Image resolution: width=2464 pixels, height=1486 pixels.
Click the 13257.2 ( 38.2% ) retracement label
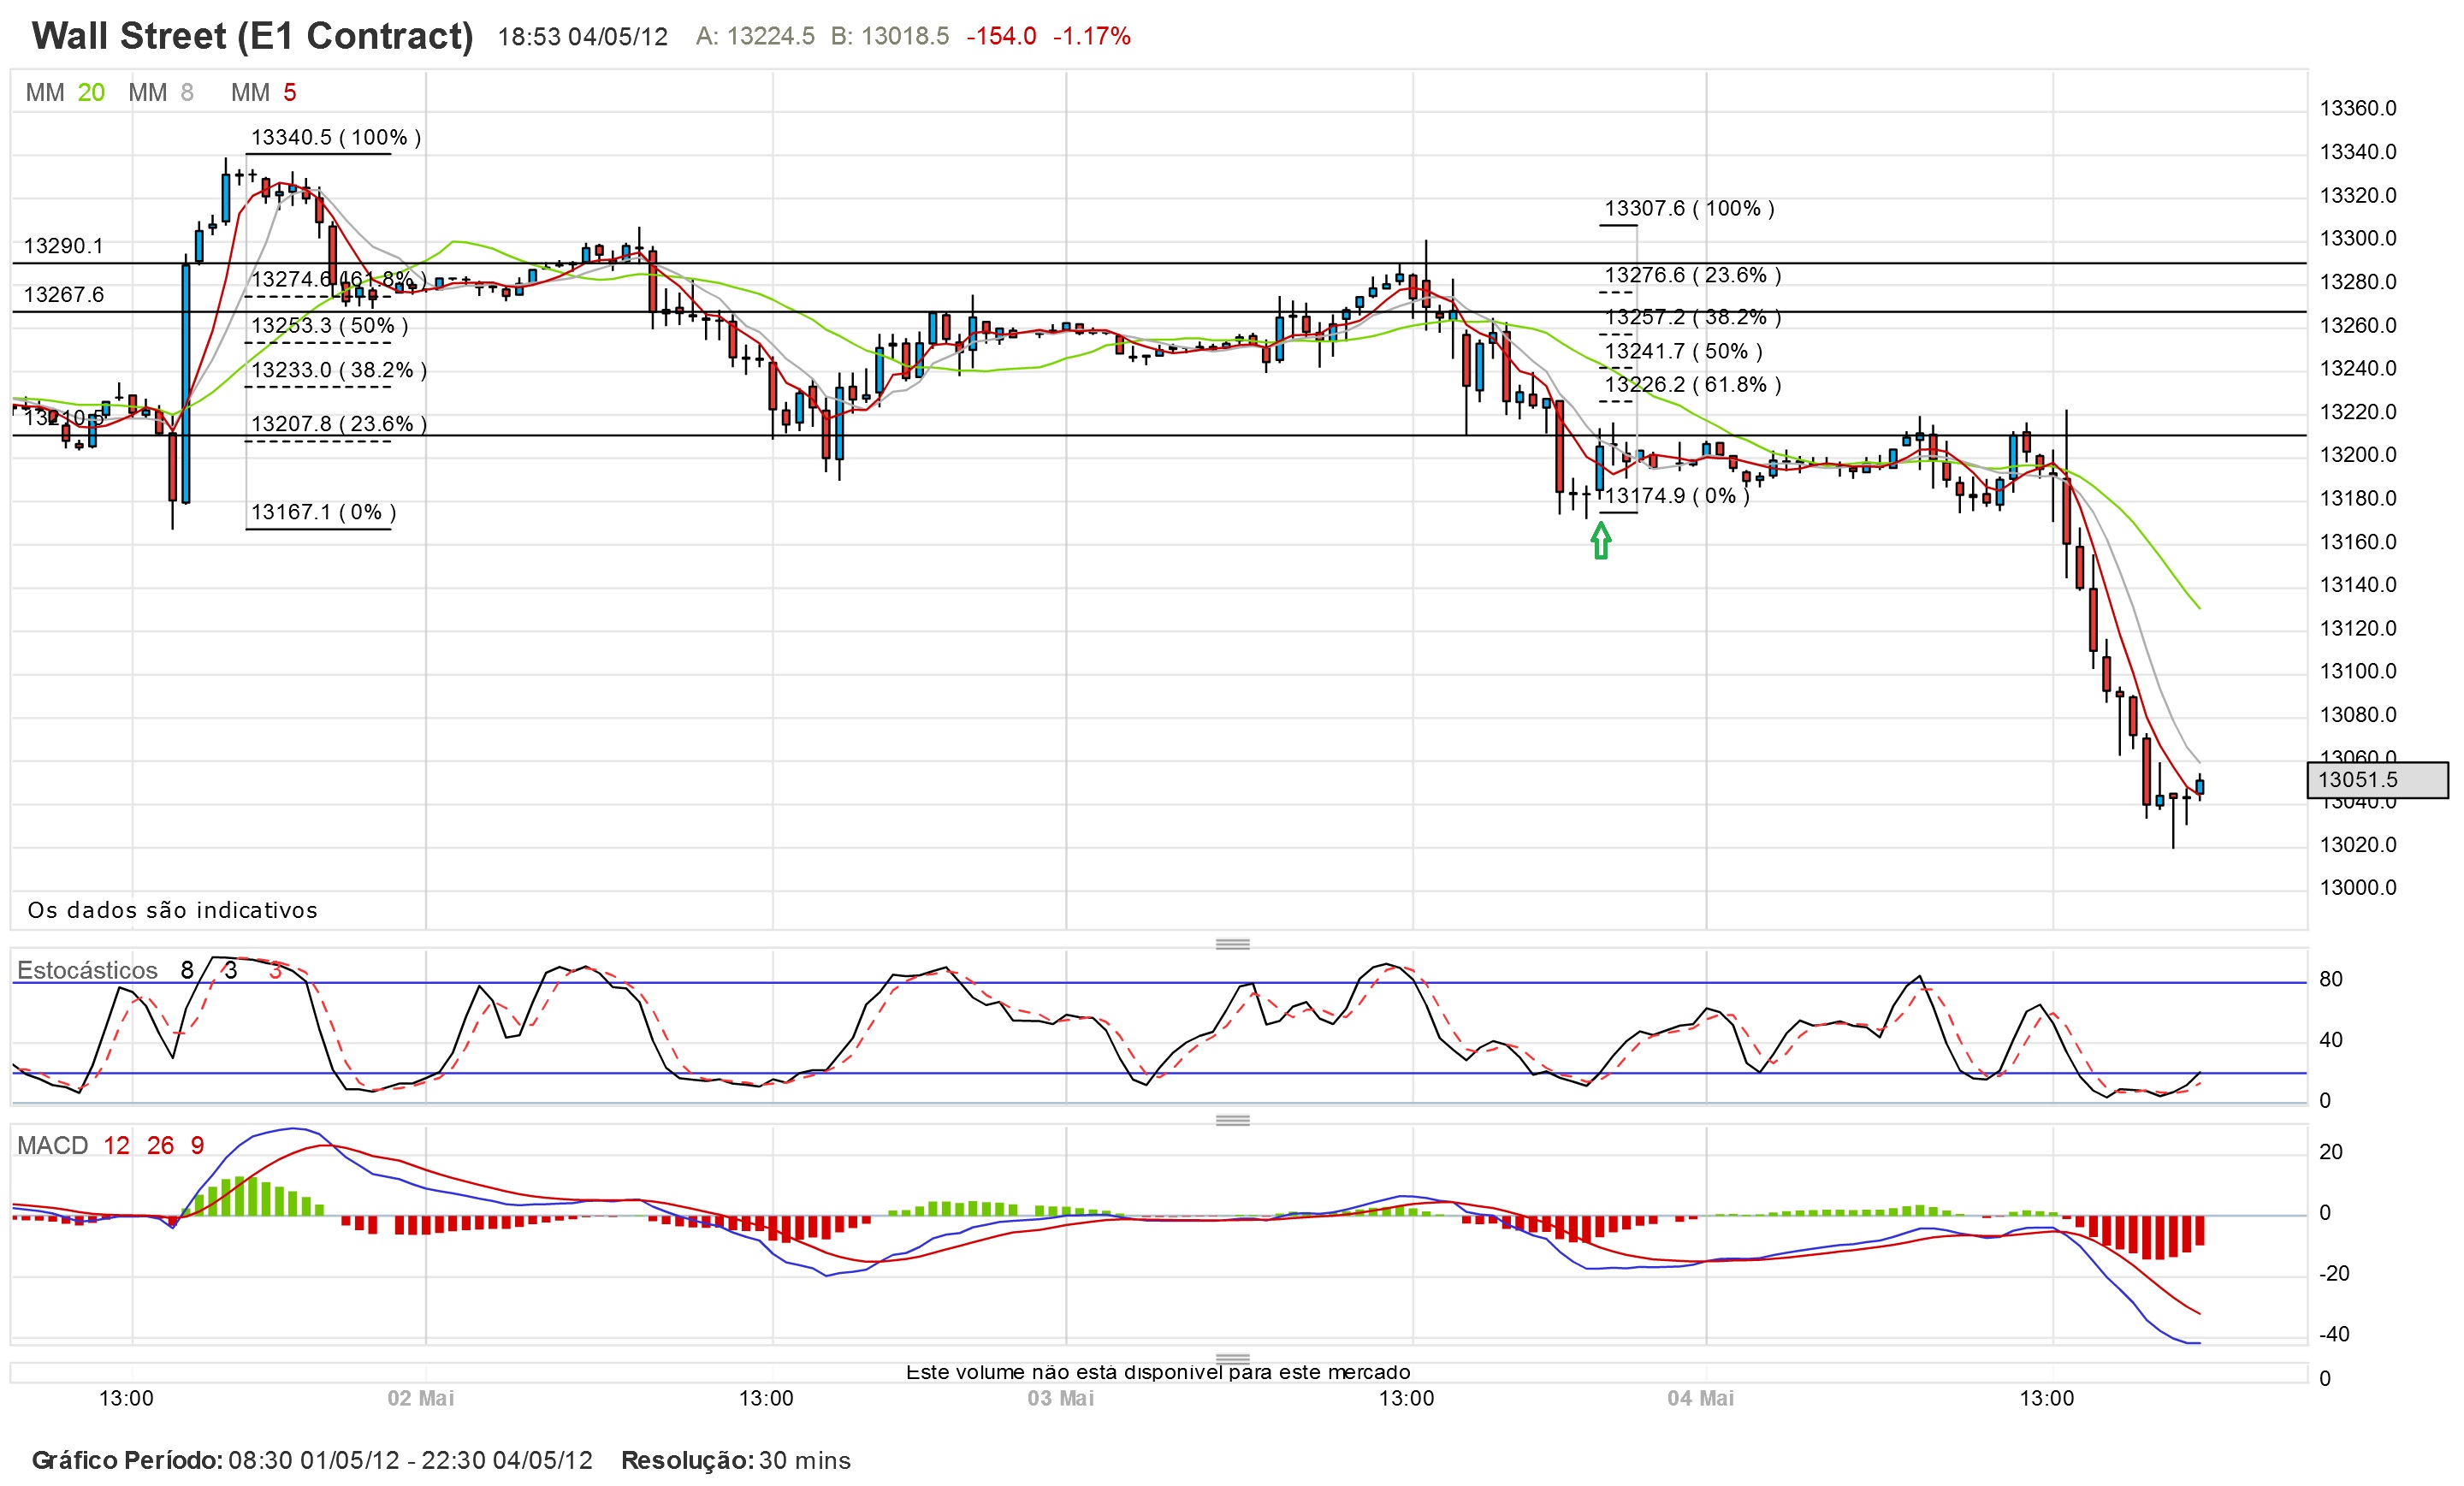[1693, 317]
